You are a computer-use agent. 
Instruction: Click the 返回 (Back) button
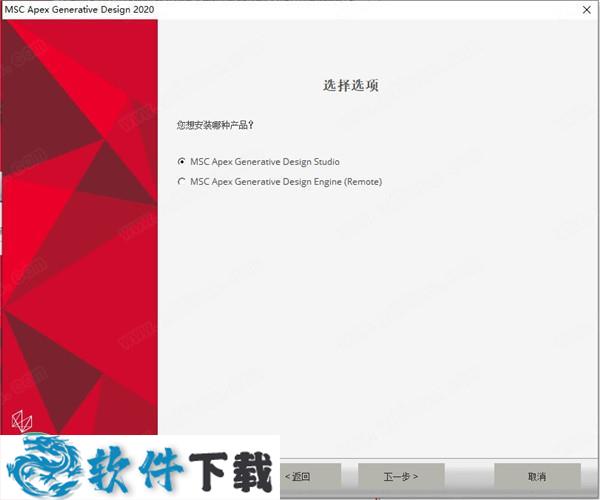pos(310,477)
